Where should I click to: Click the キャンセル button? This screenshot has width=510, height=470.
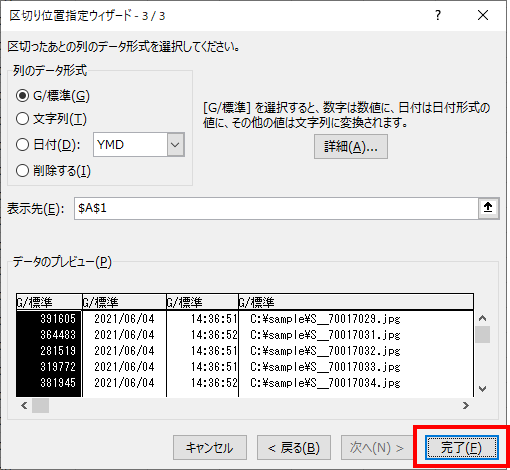coord(210,448)
